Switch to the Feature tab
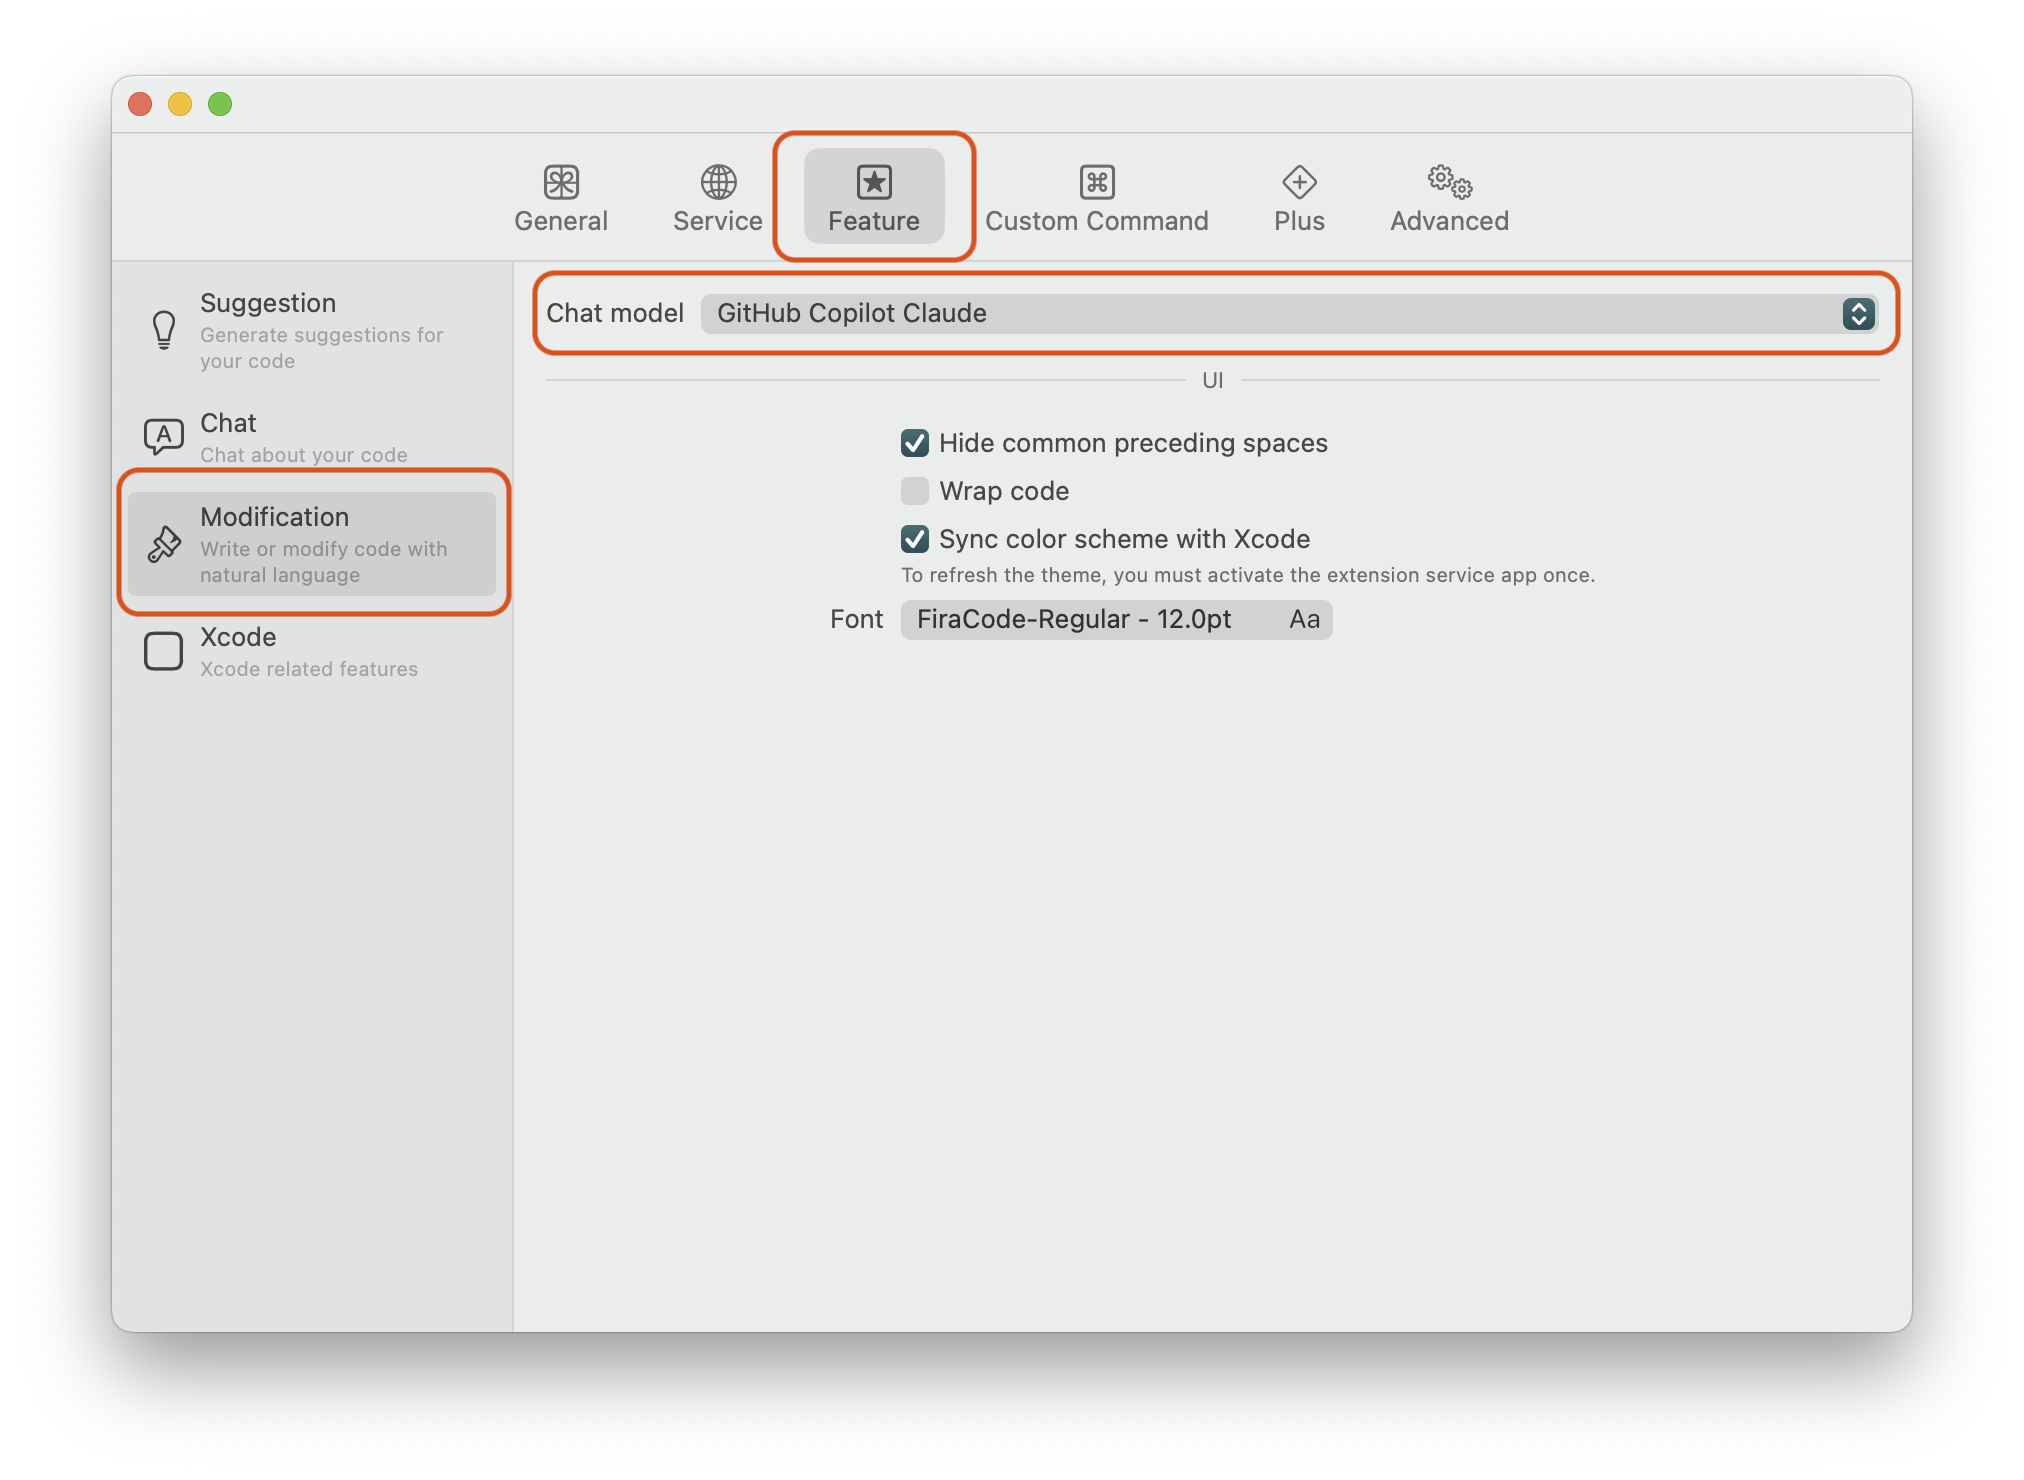 [873, 197]
